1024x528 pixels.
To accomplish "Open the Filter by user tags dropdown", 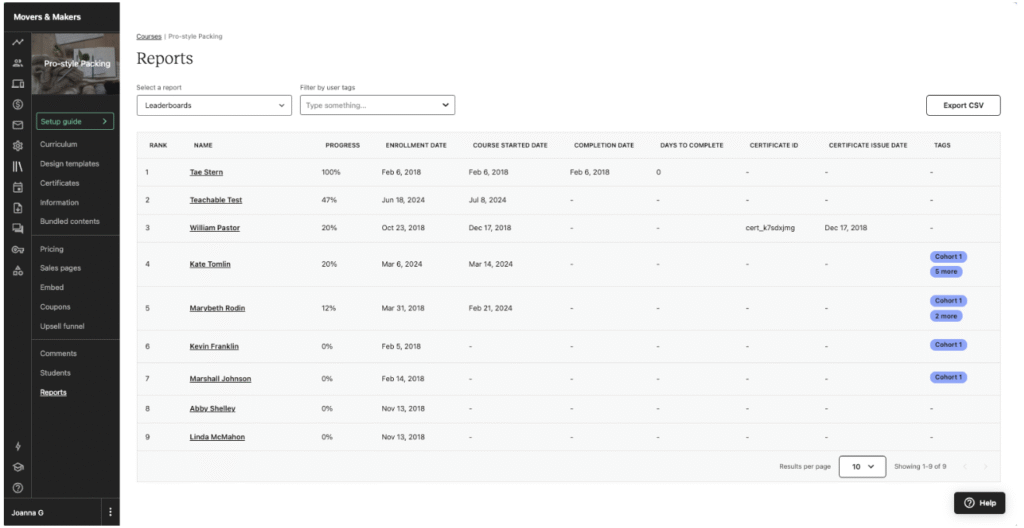I will coord(377,105).
